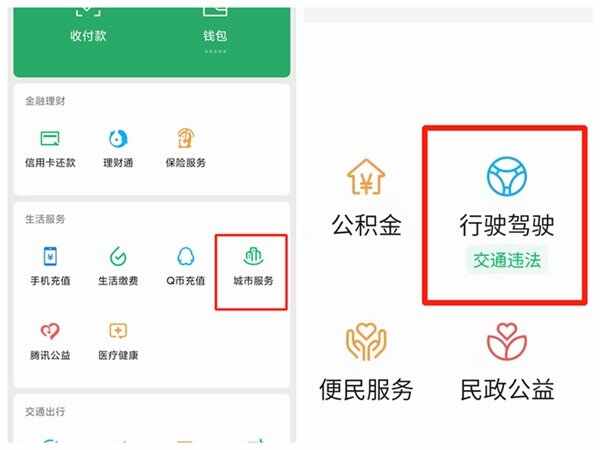
Task: Click the 交通出行 section header
Action: point(45,412)
